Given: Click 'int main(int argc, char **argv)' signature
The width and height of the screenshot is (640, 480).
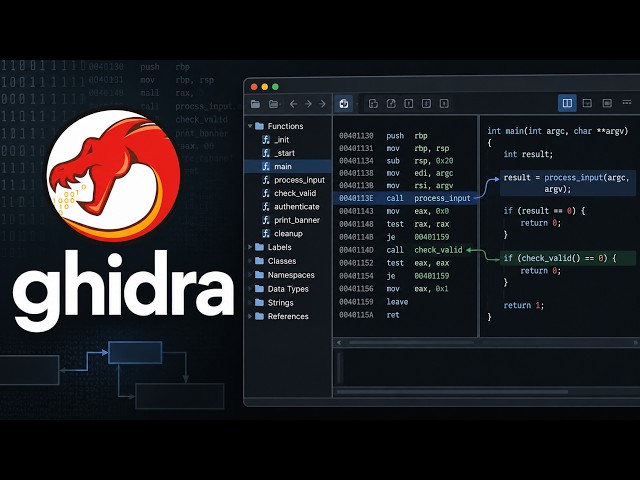Looking at the screenshot, I should (x=558, y=131).
